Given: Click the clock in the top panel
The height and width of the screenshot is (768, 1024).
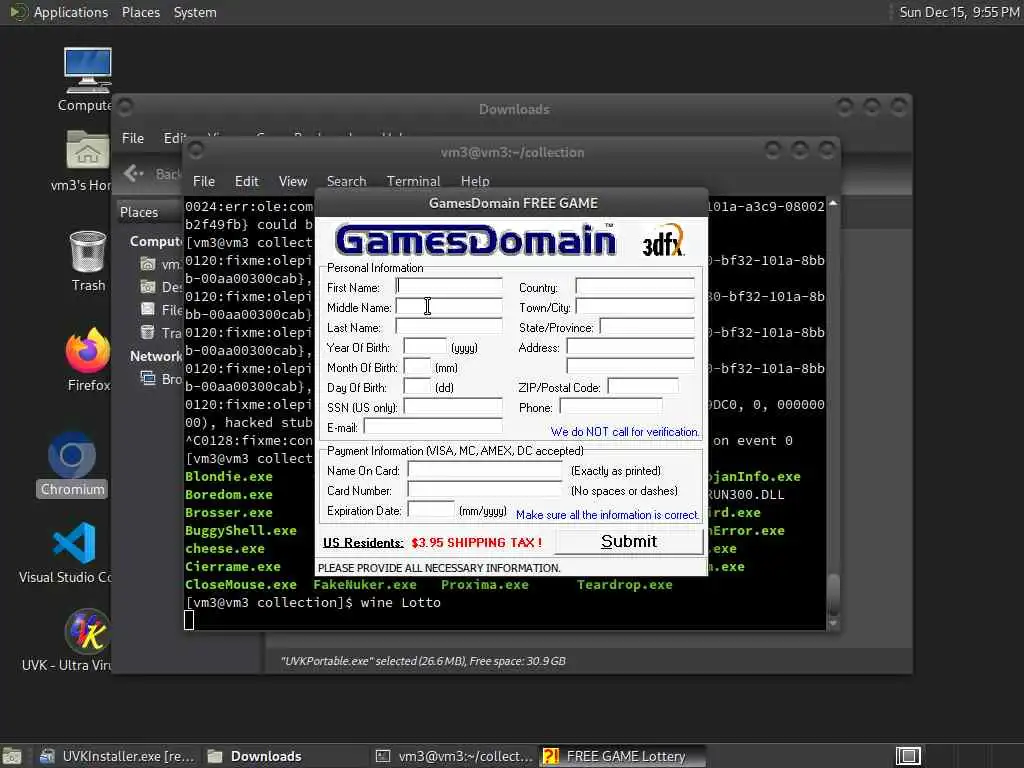Looking at the screenshot, I should point(959,12).
